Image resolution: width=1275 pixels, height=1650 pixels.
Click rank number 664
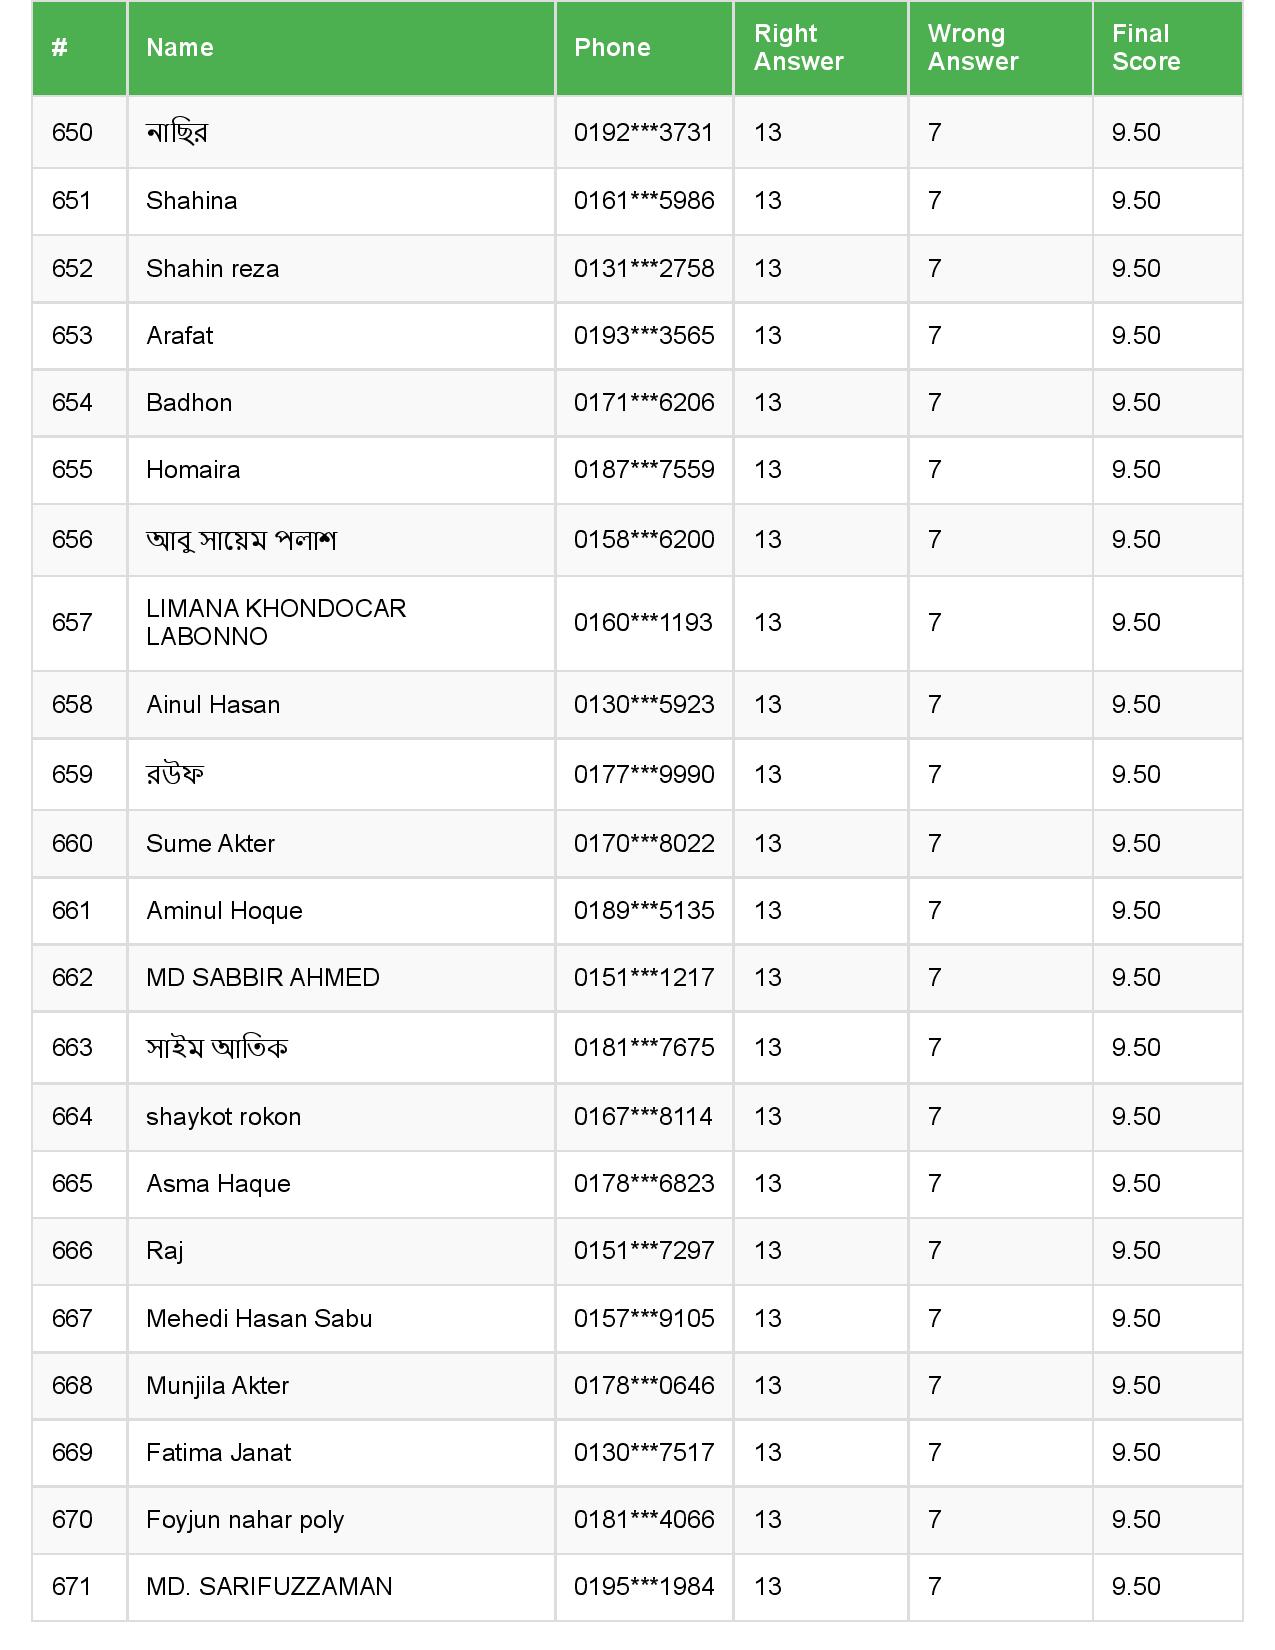(x=72, y=1116)
